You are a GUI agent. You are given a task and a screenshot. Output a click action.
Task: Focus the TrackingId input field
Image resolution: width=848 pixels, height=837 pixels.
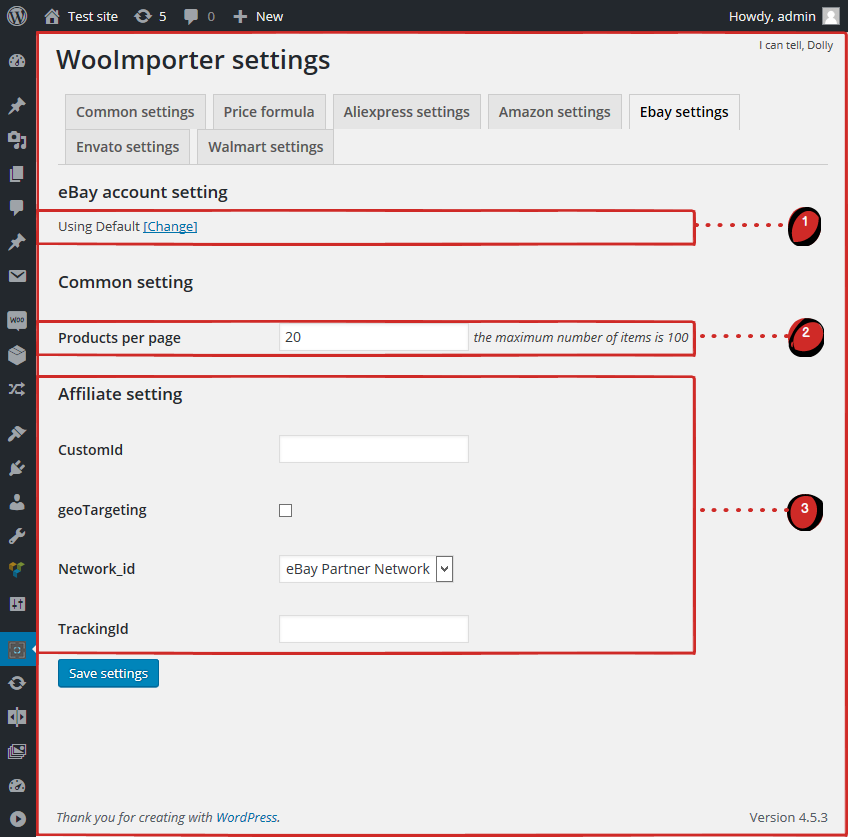374,629
